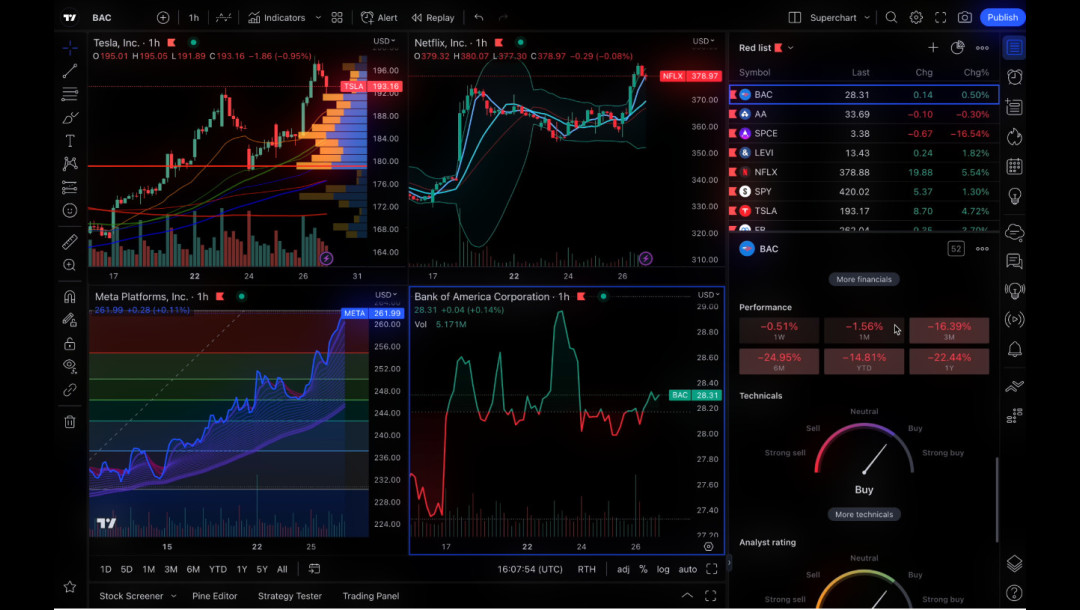1080x610 pixels.
Task: Click the trash remove objects icon
Action: click(70, 421)
